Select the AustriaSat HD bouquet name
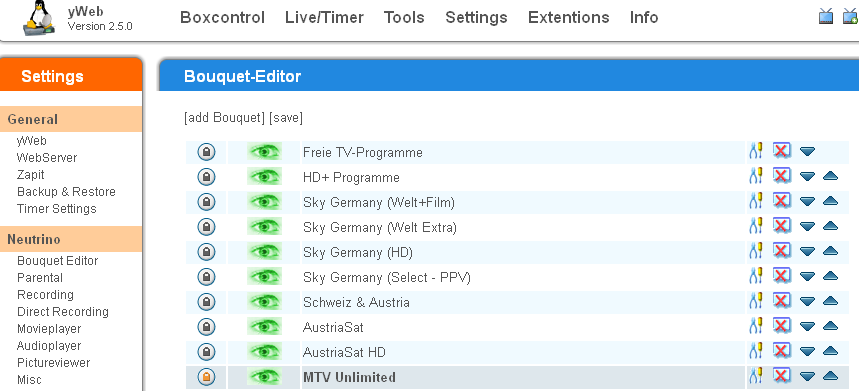This screenshot has height=391, width=859. point(344,352)
